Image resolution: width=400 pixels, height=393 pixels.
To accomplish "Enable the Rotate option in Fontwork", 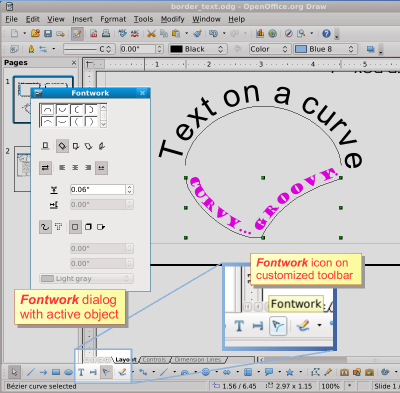I will coord(62,146).
